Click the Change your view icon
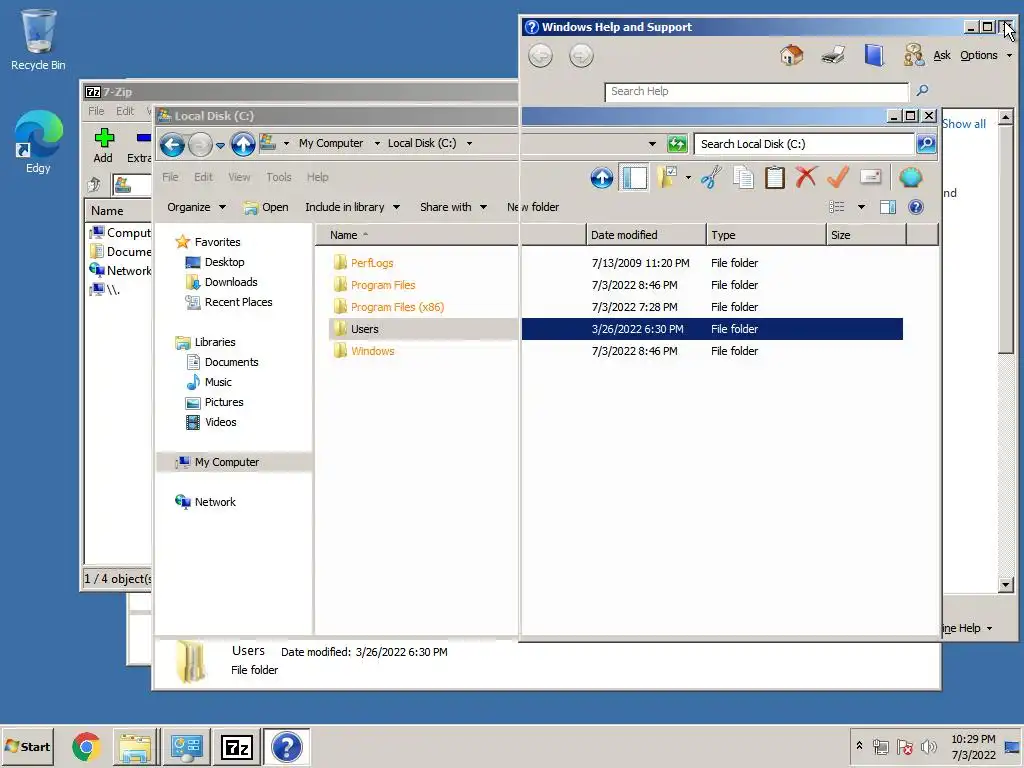This screenshot has height=768, width=1024. click(x=837, y=207)
